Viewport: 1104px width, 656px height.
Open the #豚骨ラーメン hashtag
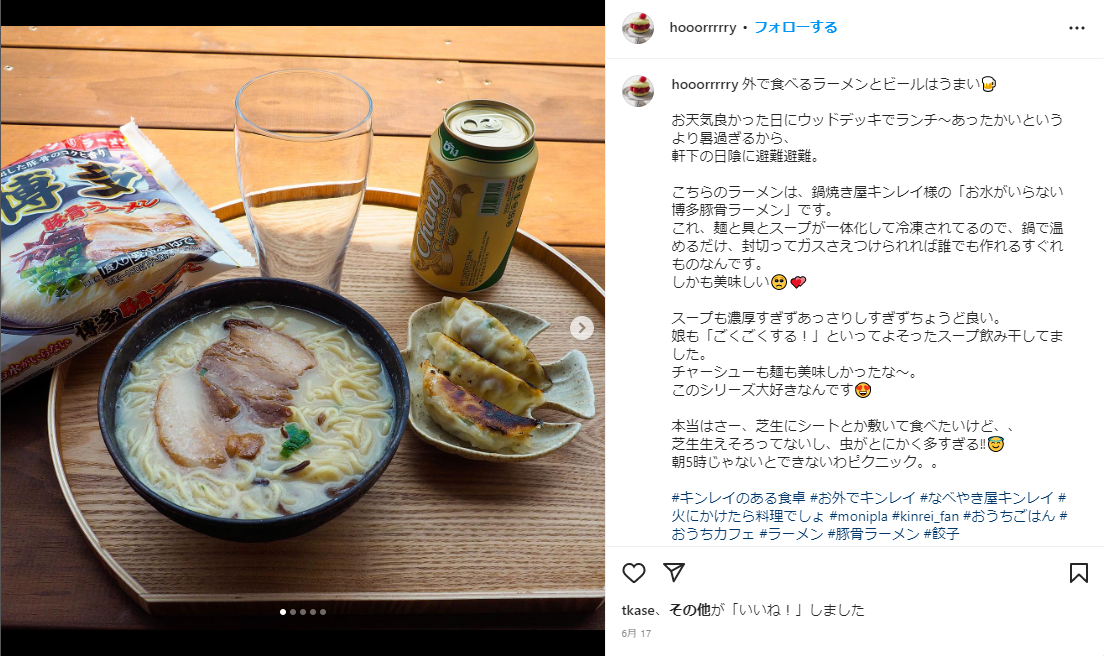pos(873,534)
